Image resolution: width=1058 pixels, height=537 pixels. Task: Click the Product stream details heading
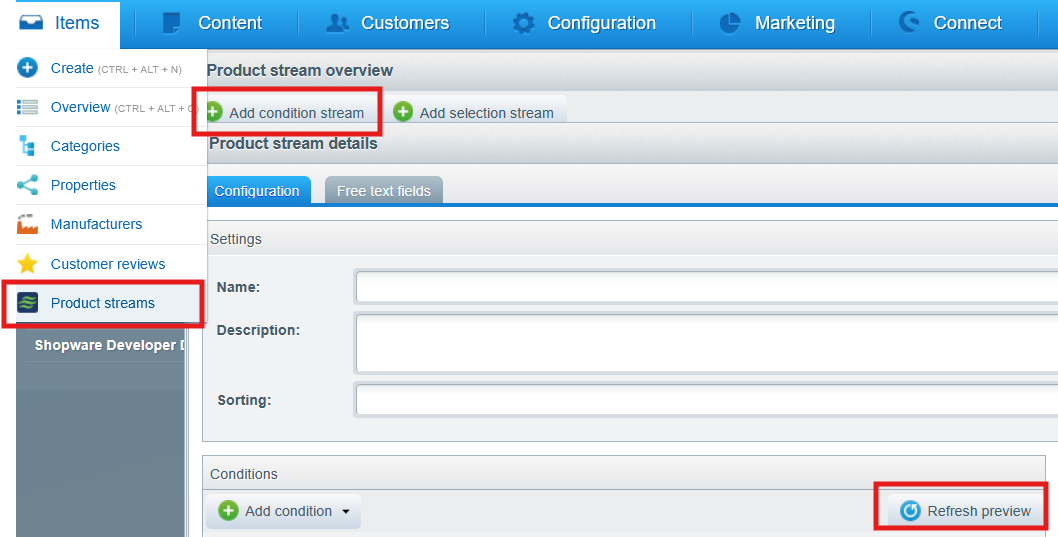pyautogui.click(x=293, y=143)
